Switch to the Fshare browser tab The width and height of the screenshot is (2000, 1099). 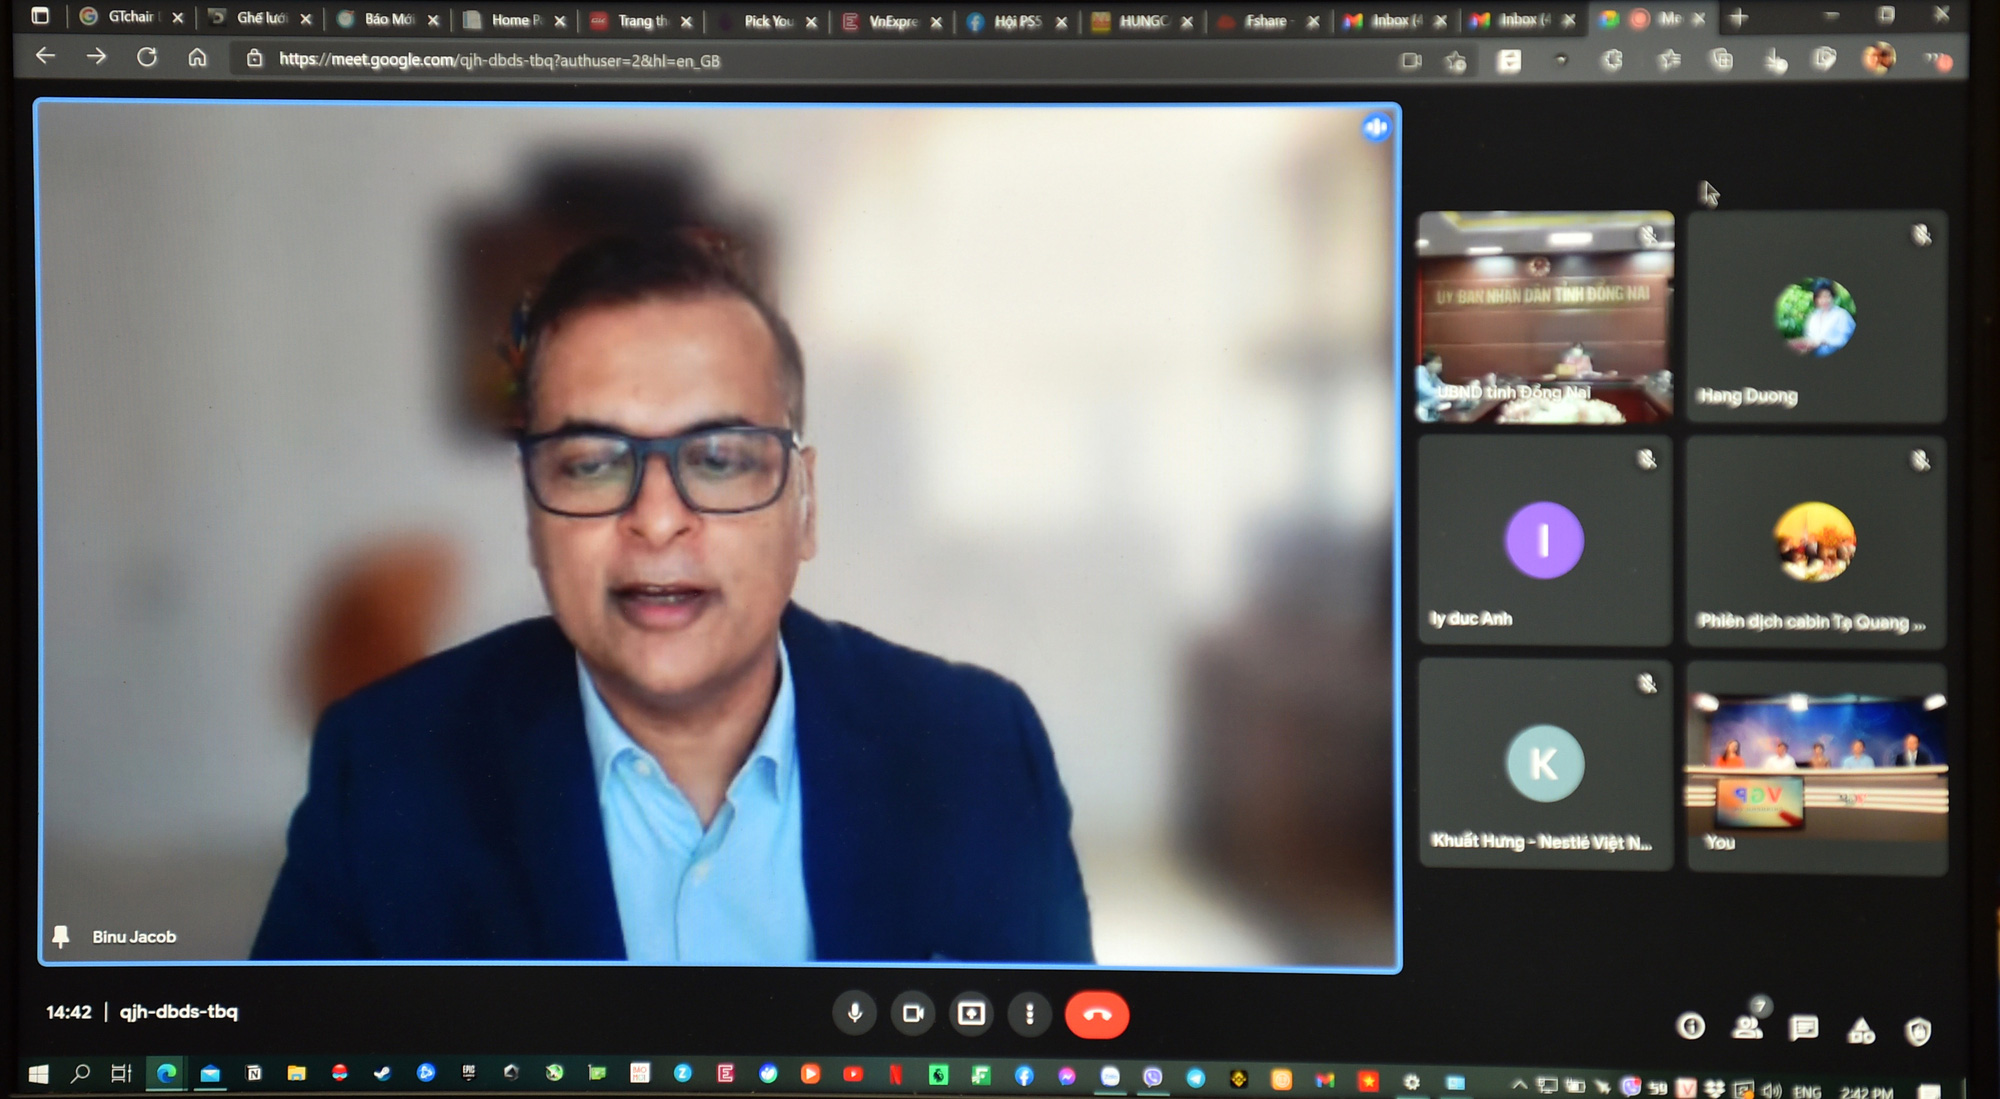click(x=1263, y=21)
